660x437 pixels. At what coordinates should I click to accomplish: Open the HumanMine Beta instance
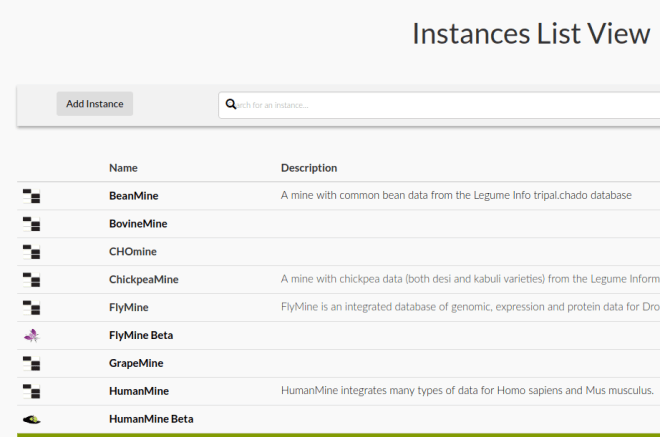(x=151, y=419)
